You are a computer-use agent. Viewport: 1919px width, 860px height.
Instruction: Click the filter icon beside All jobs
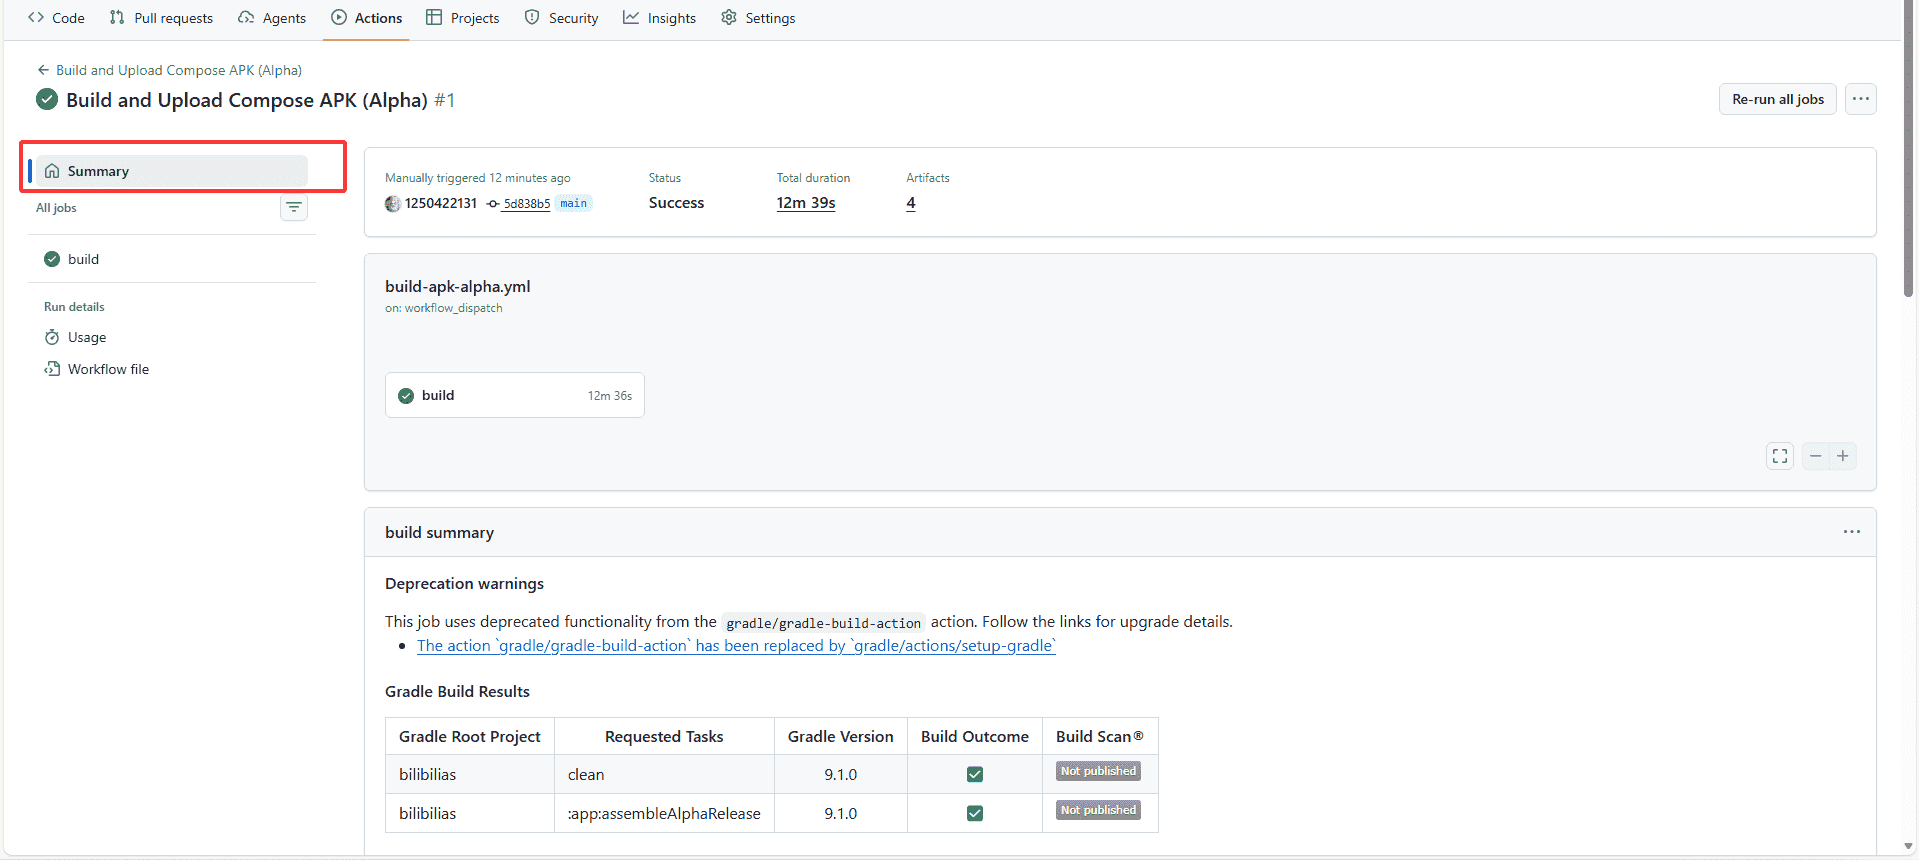pos(294,208)
